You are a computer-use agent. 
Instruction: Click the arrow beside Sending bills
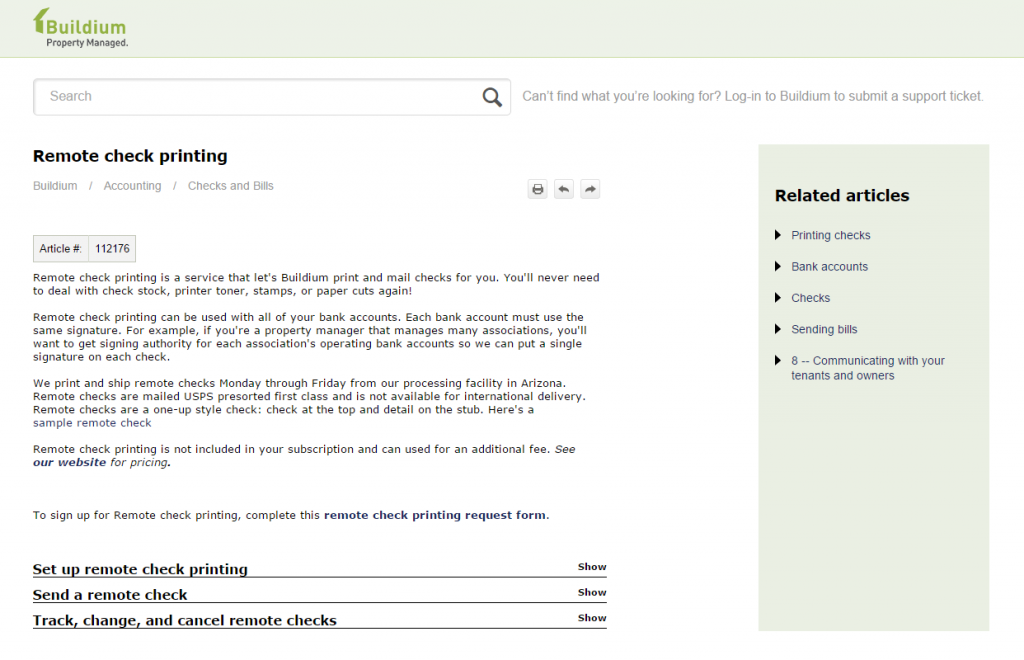tap(778, 329)
